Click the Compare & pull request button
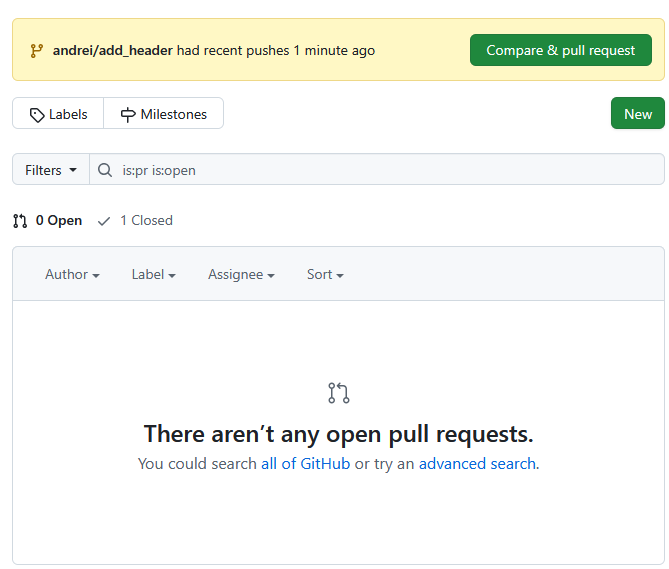This screenshot has height=569, width=669. (561, 50)
